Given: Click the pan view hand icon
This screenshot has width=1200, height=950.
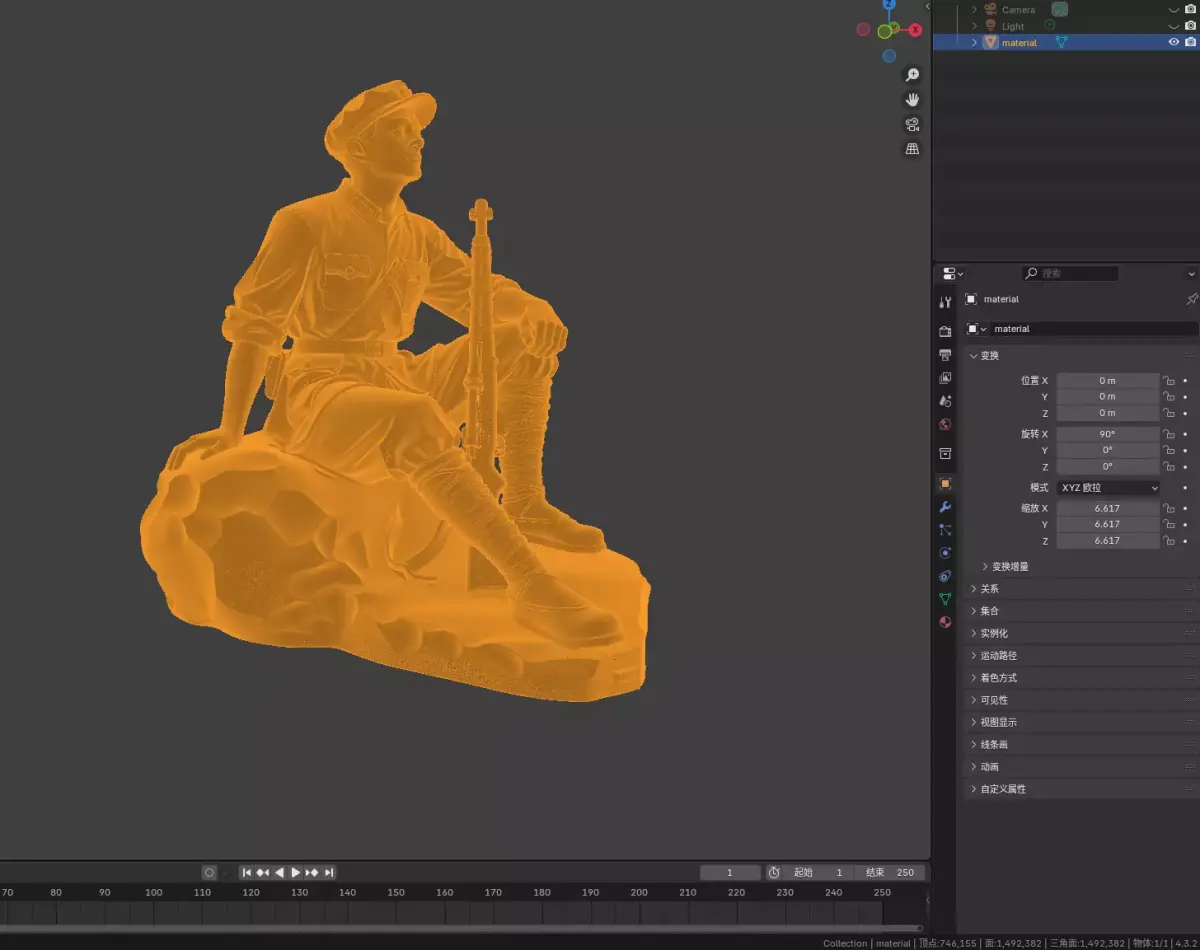Looking at the screenshot, I should click(912, 100).
